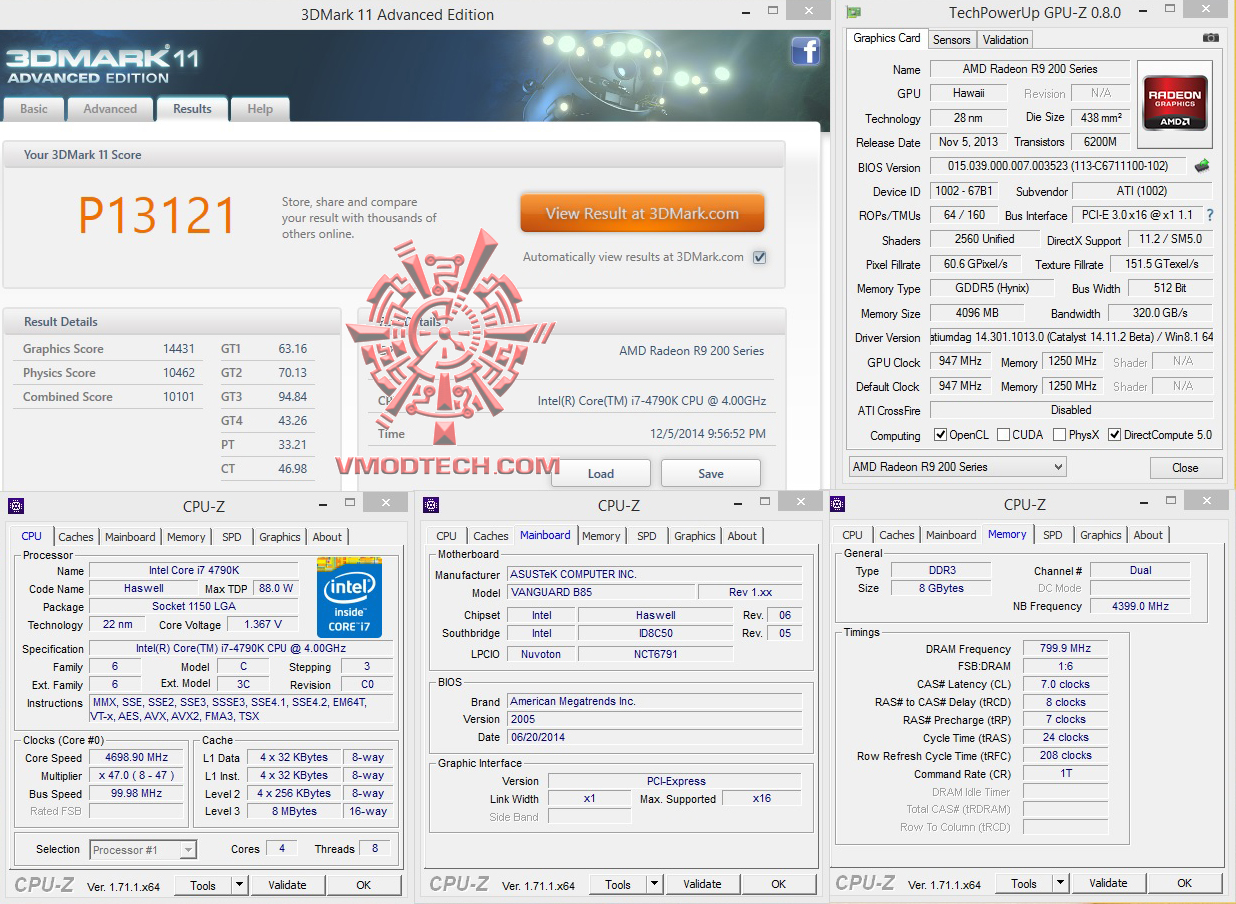Viewport: 1236px width, 904px height.
Task: Open the Processor #1 selection dropdown
Action: pos(143,850)
